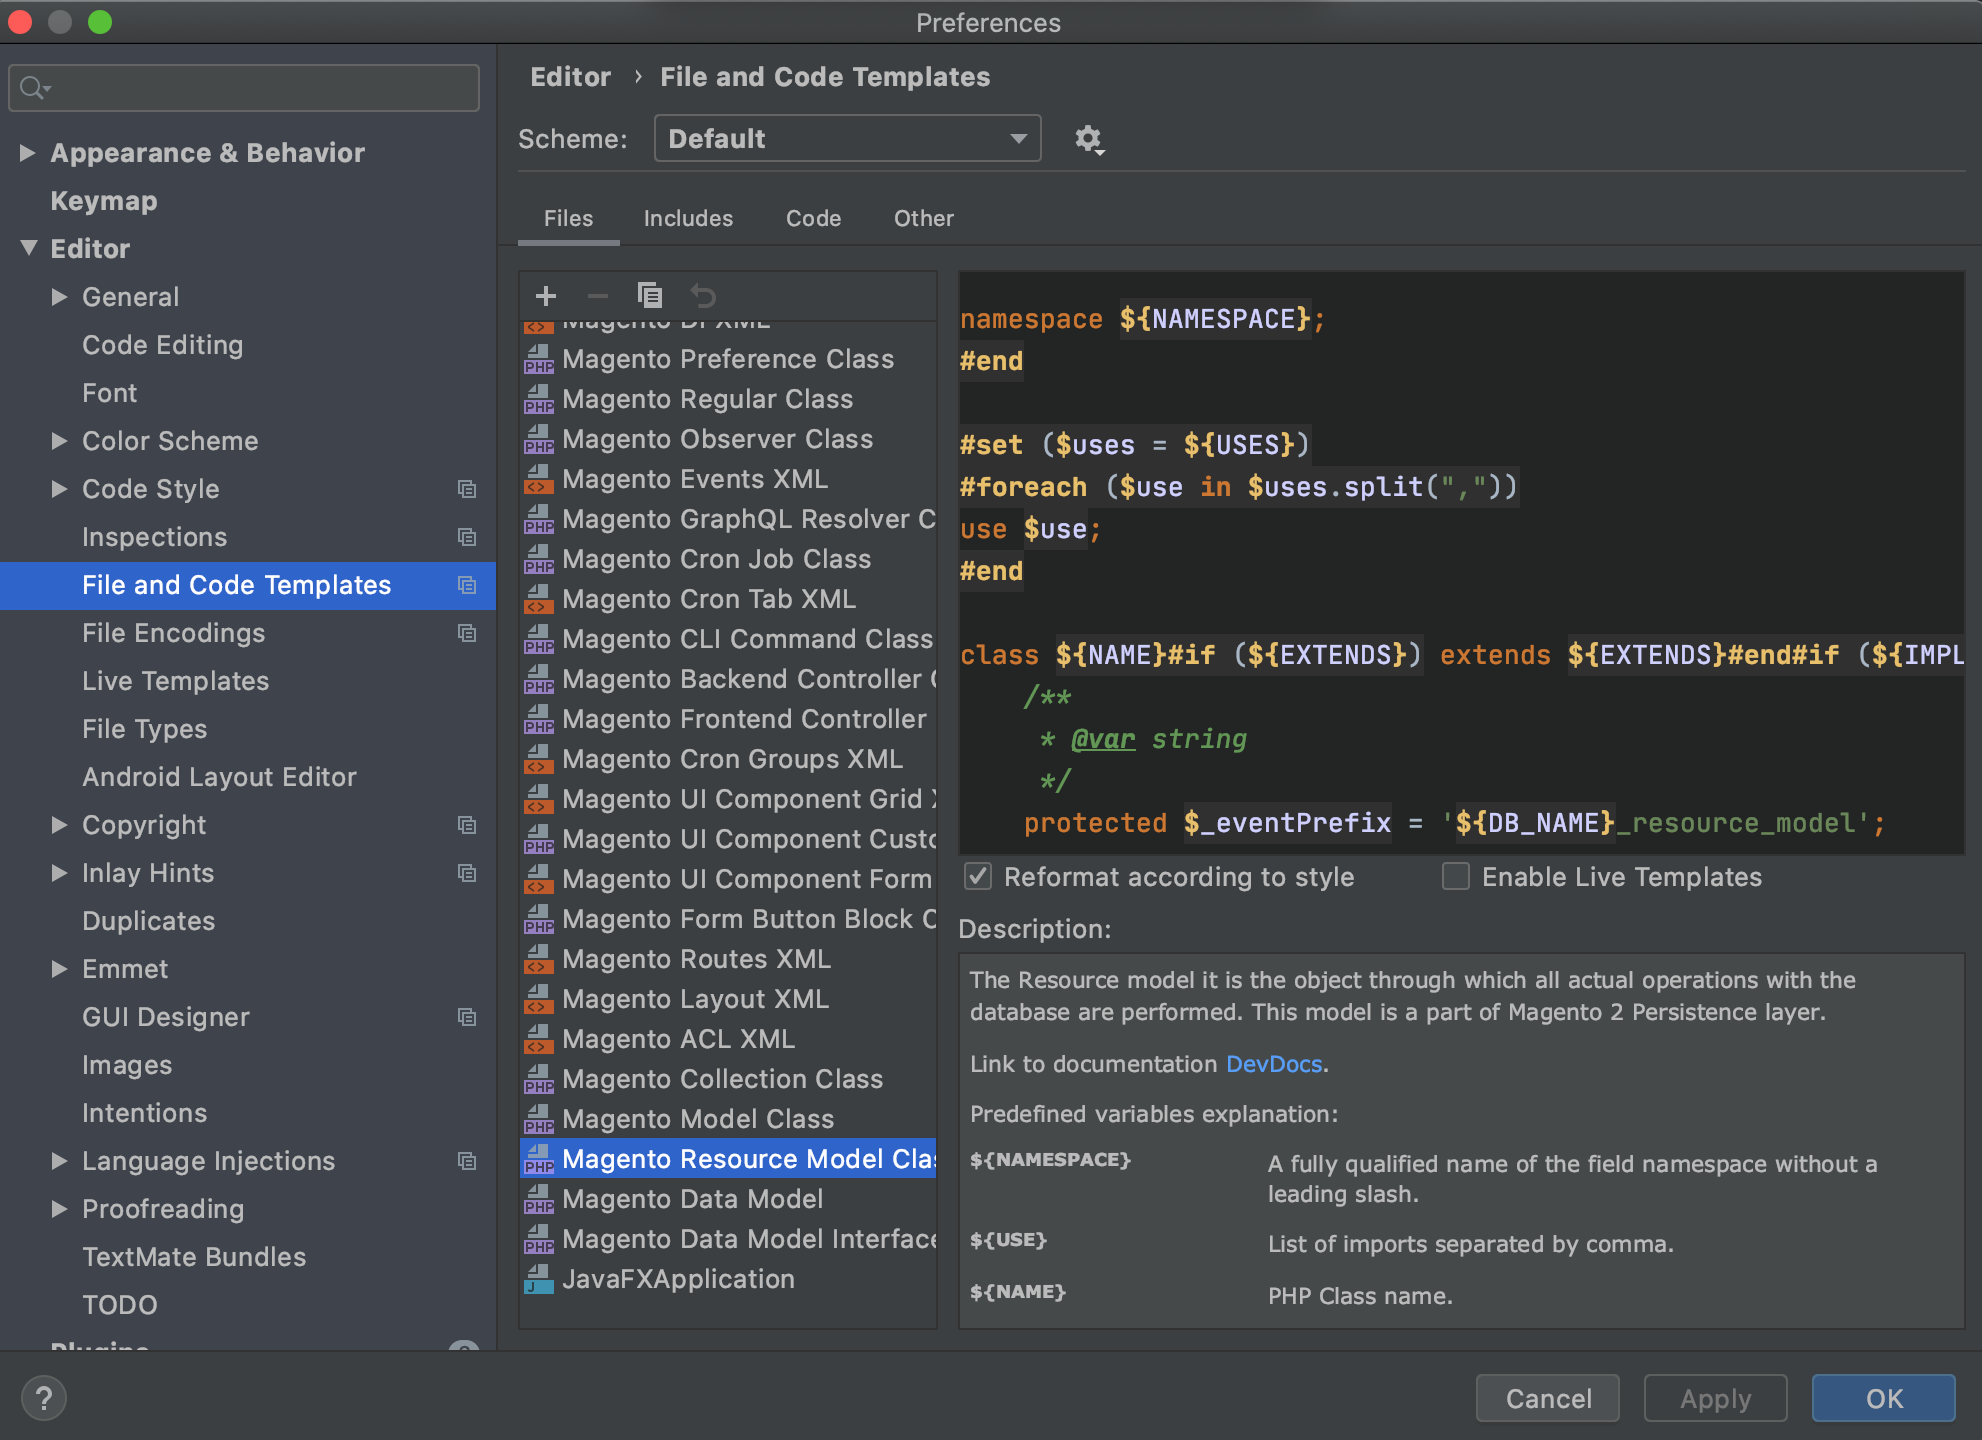
Task: Click file icon of Magento Preference Class
Action: coord(539,359)
